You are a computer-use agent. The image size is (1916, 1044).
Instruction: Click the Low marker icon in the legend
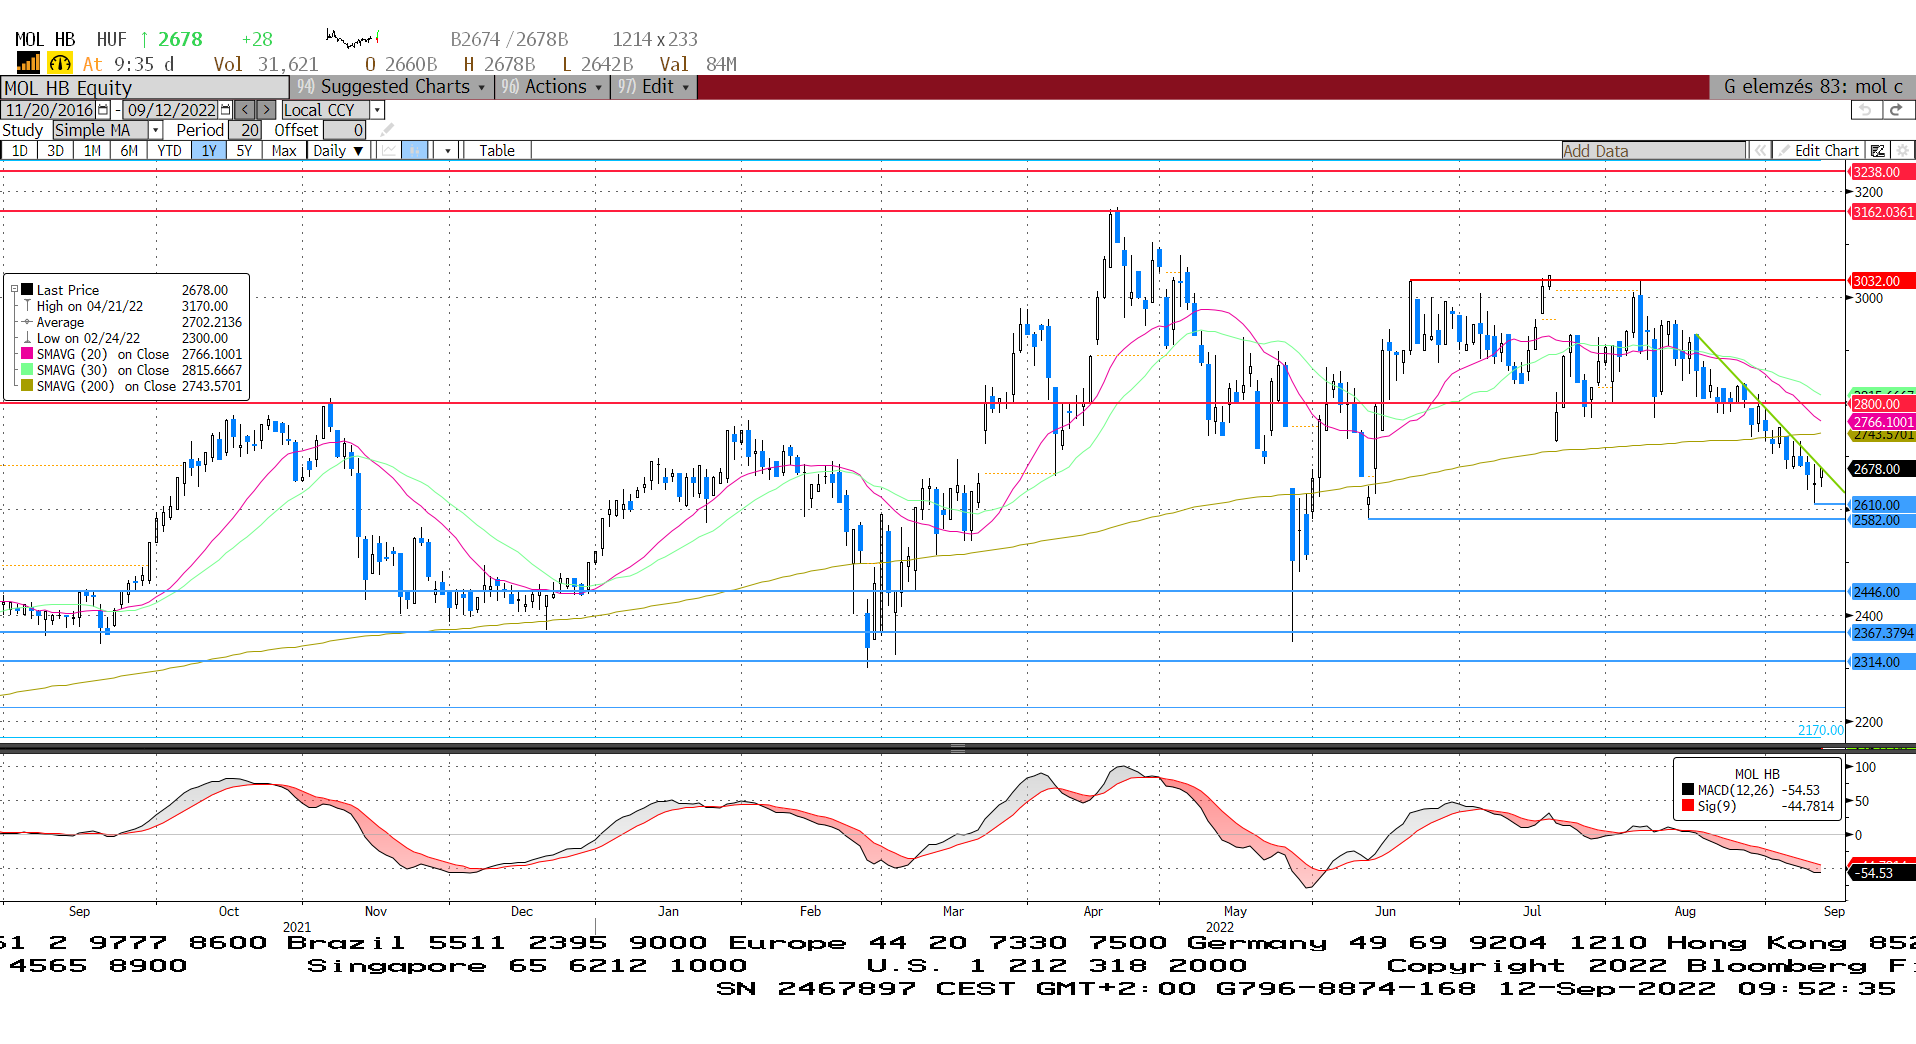coord(27,338)
